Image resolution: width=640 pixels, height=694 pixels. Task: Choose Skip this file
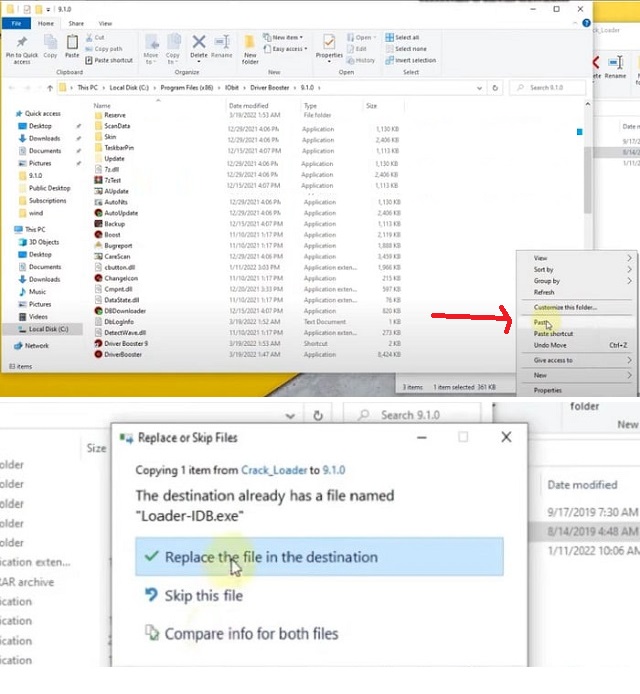(203, 596)
